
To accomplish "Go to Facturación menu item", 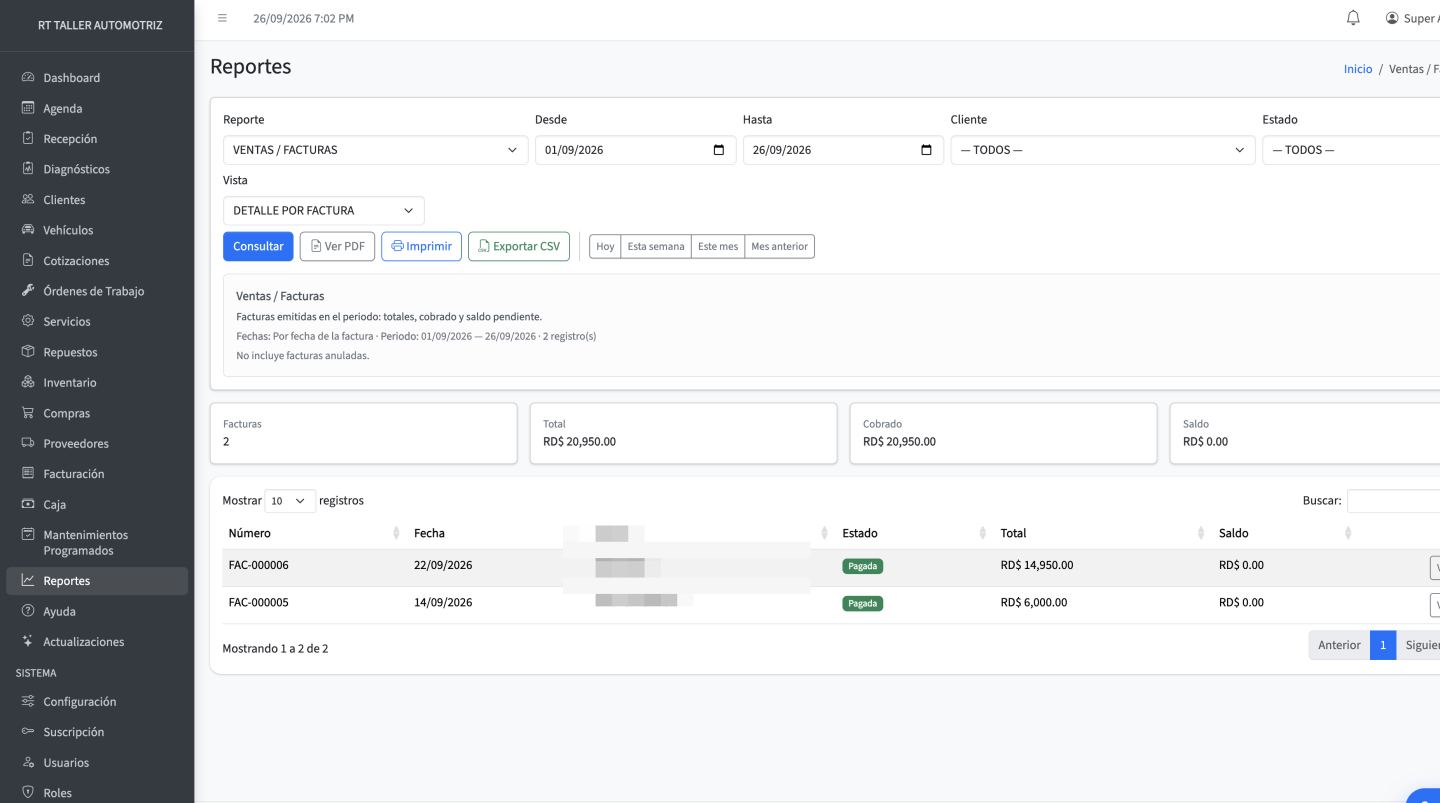I will click(97, 474).
